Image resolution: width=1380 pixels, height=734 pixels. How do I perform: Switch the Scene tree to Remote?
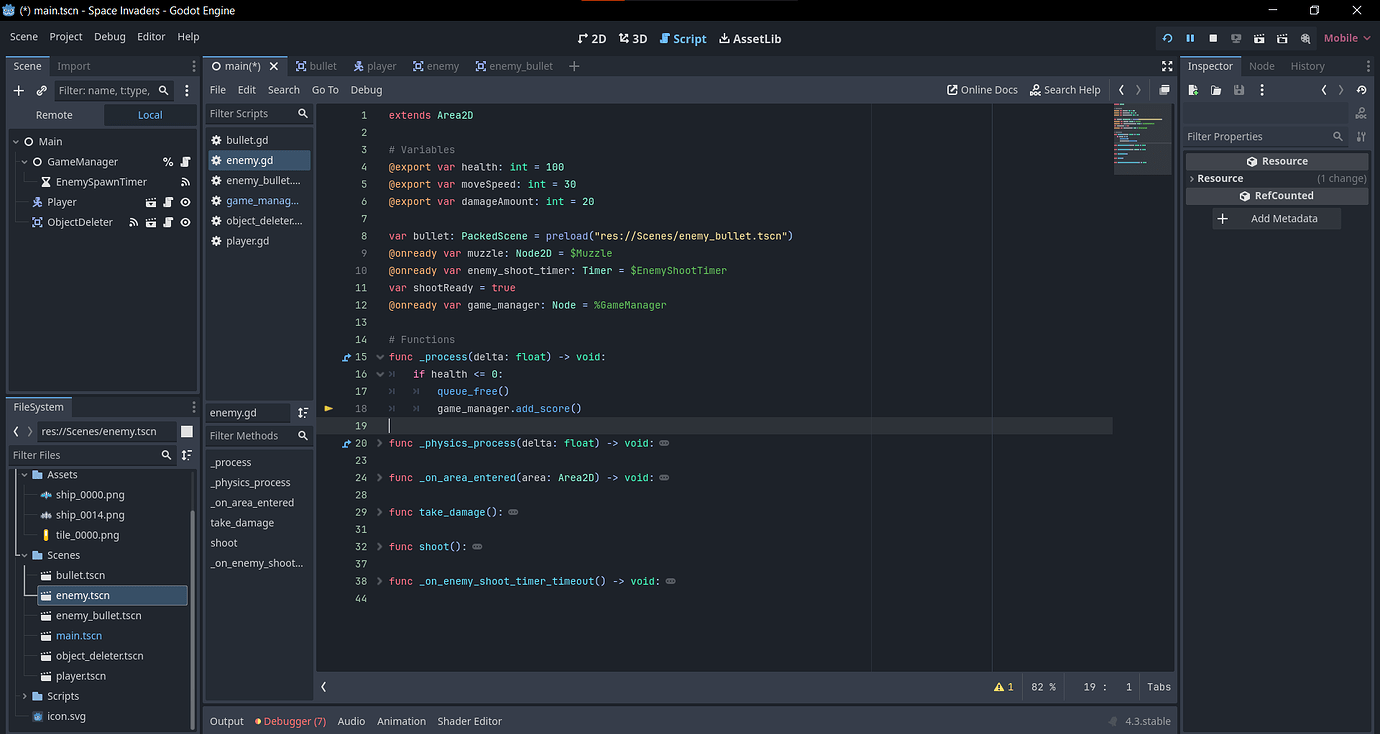click(54, 115)
